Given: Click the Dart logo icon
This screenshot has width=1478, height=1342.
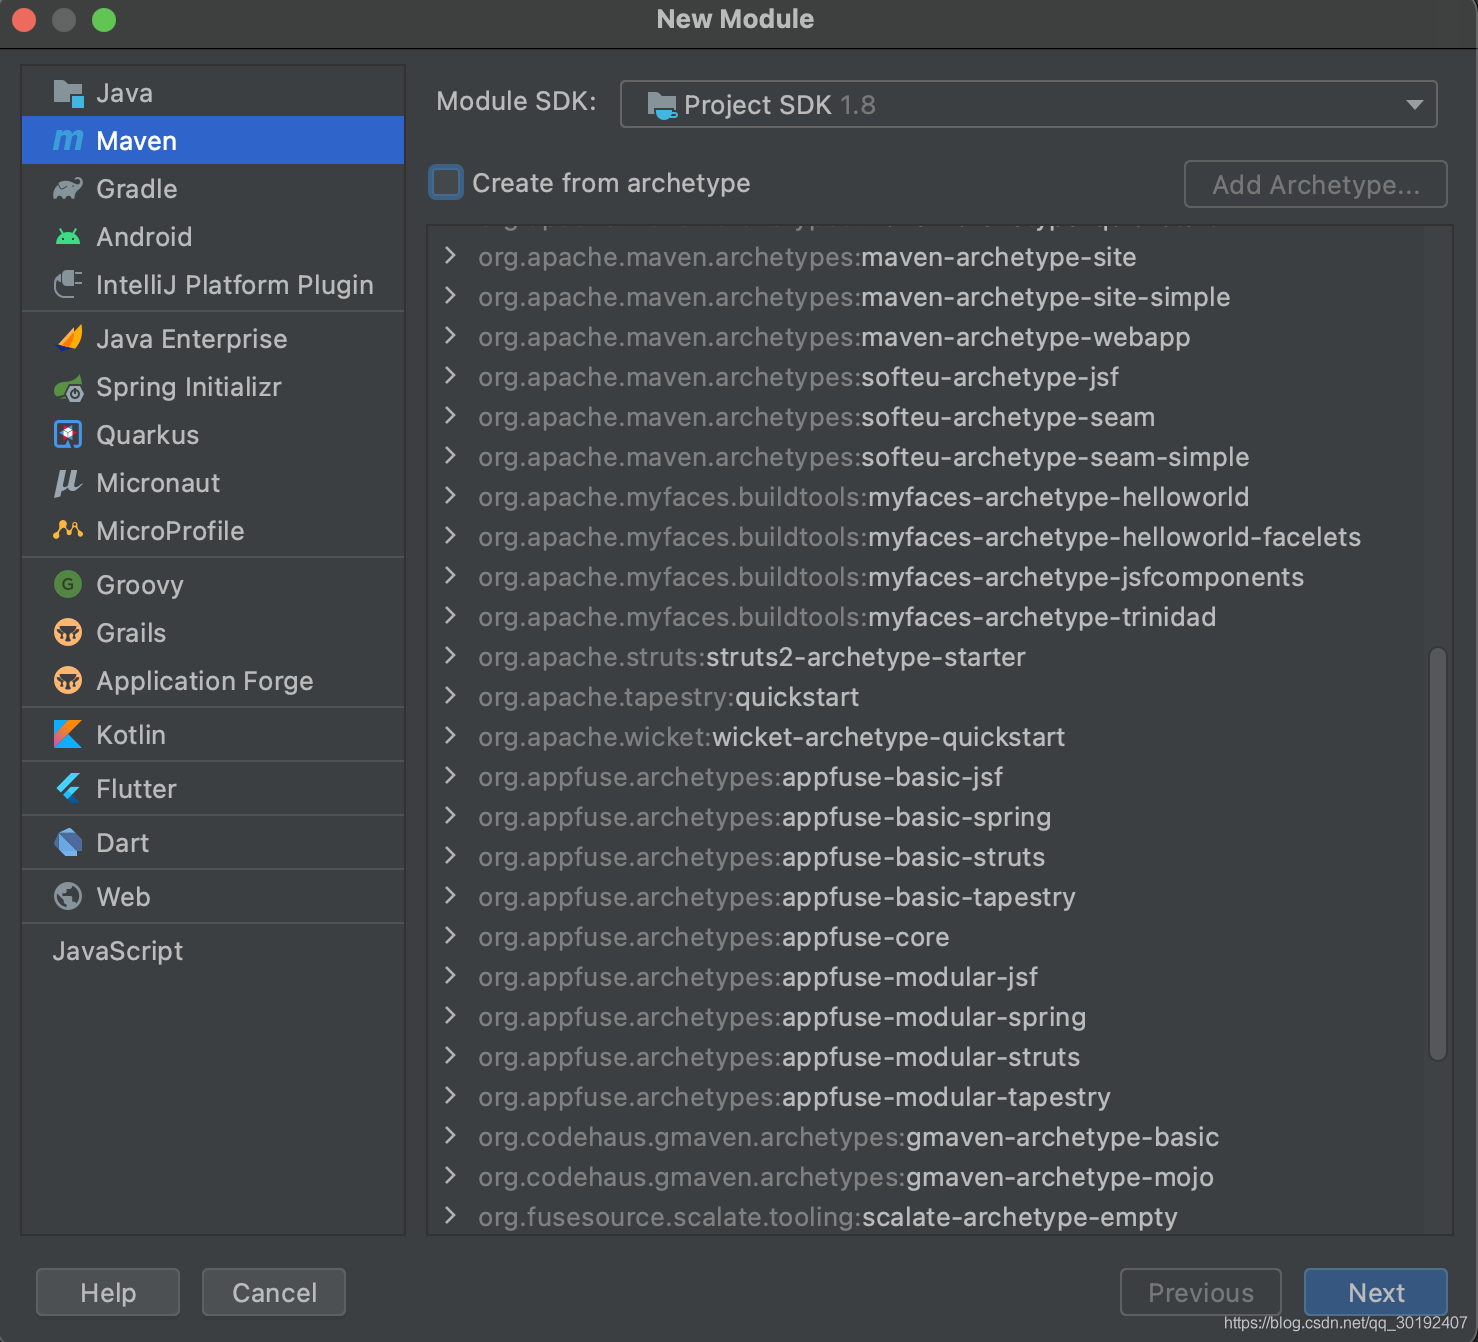Looking at the screenshot, I should [68, 843].
